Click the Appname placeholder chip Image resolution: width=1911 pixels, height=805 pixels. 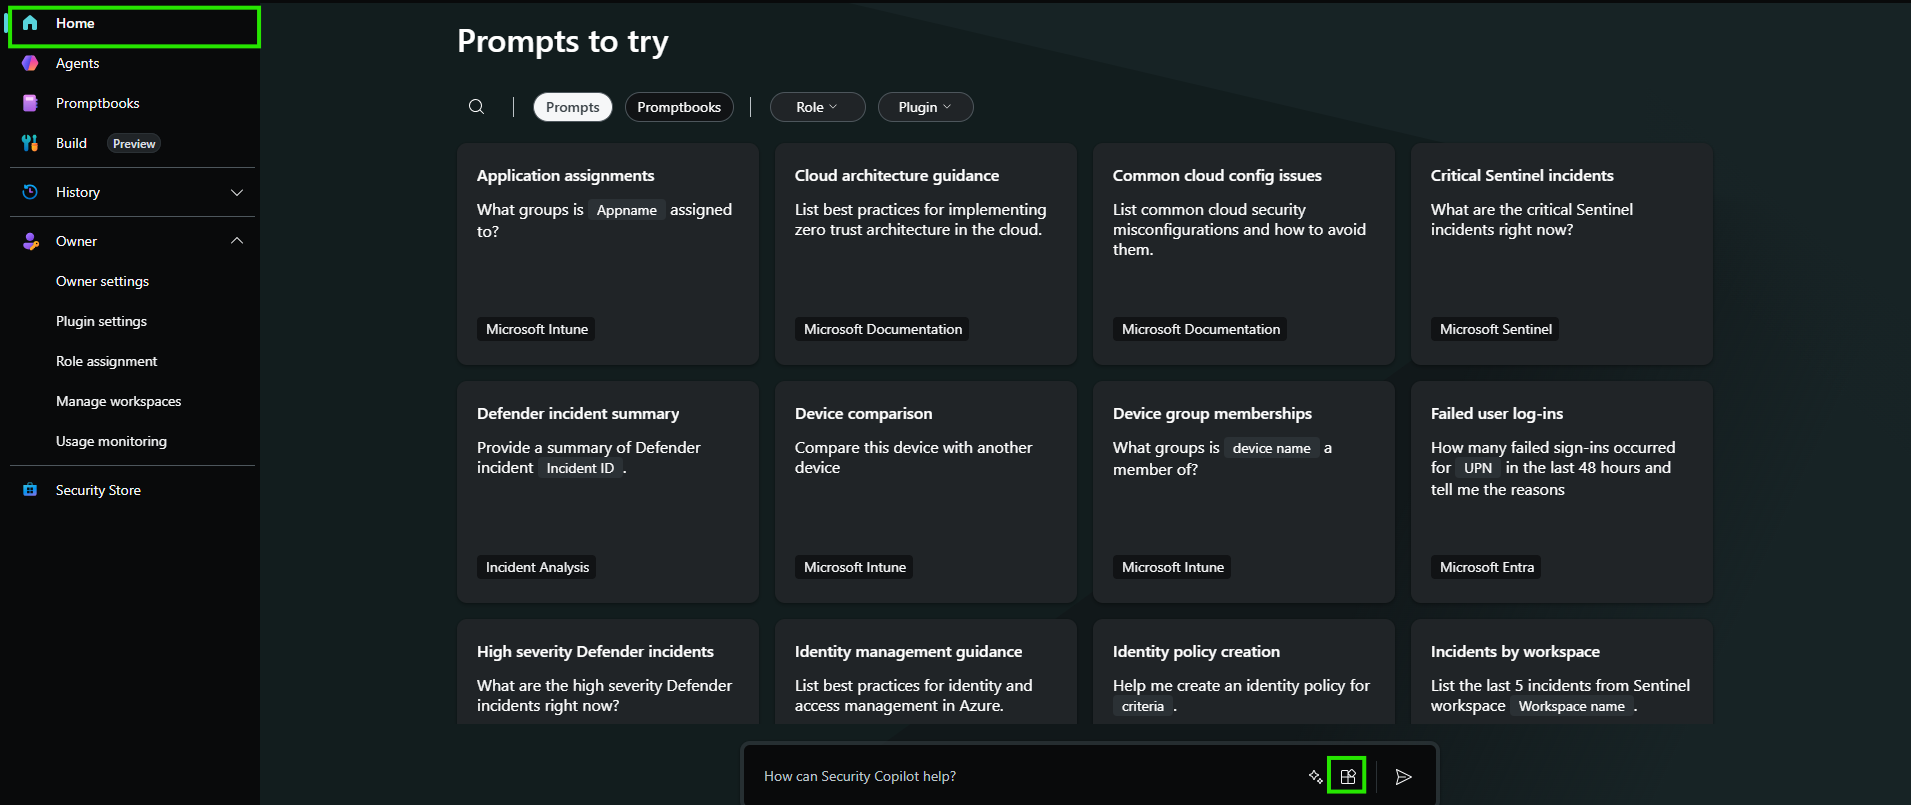627,210
